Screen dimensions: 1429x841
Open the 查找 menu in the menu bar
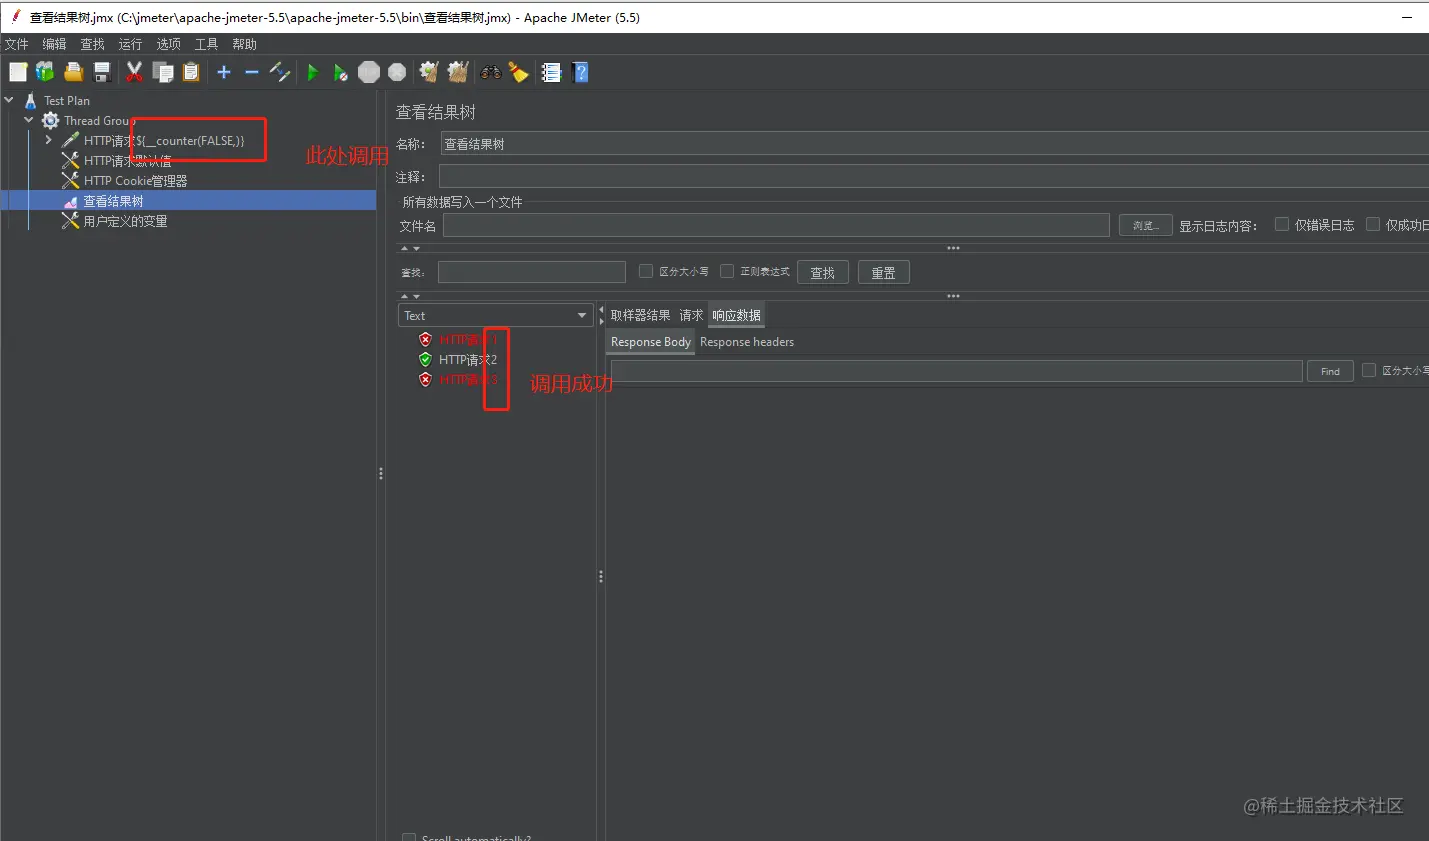click(x=92, y=44)
